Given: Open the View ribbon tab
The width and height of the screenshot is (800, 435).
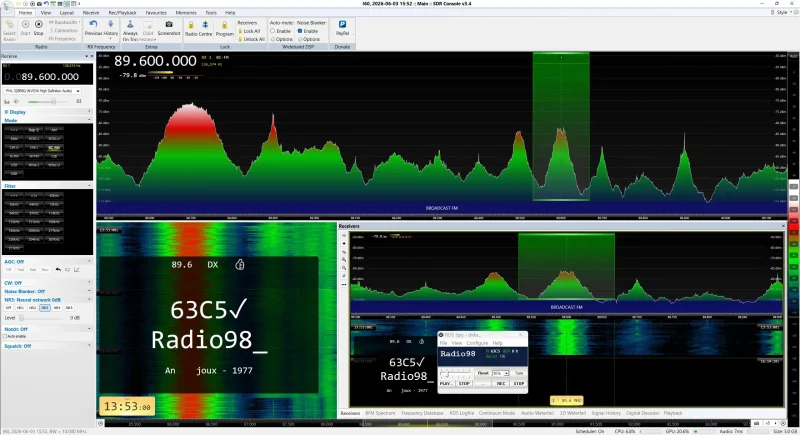Looking at the screenshot, I should click(45, 13).
